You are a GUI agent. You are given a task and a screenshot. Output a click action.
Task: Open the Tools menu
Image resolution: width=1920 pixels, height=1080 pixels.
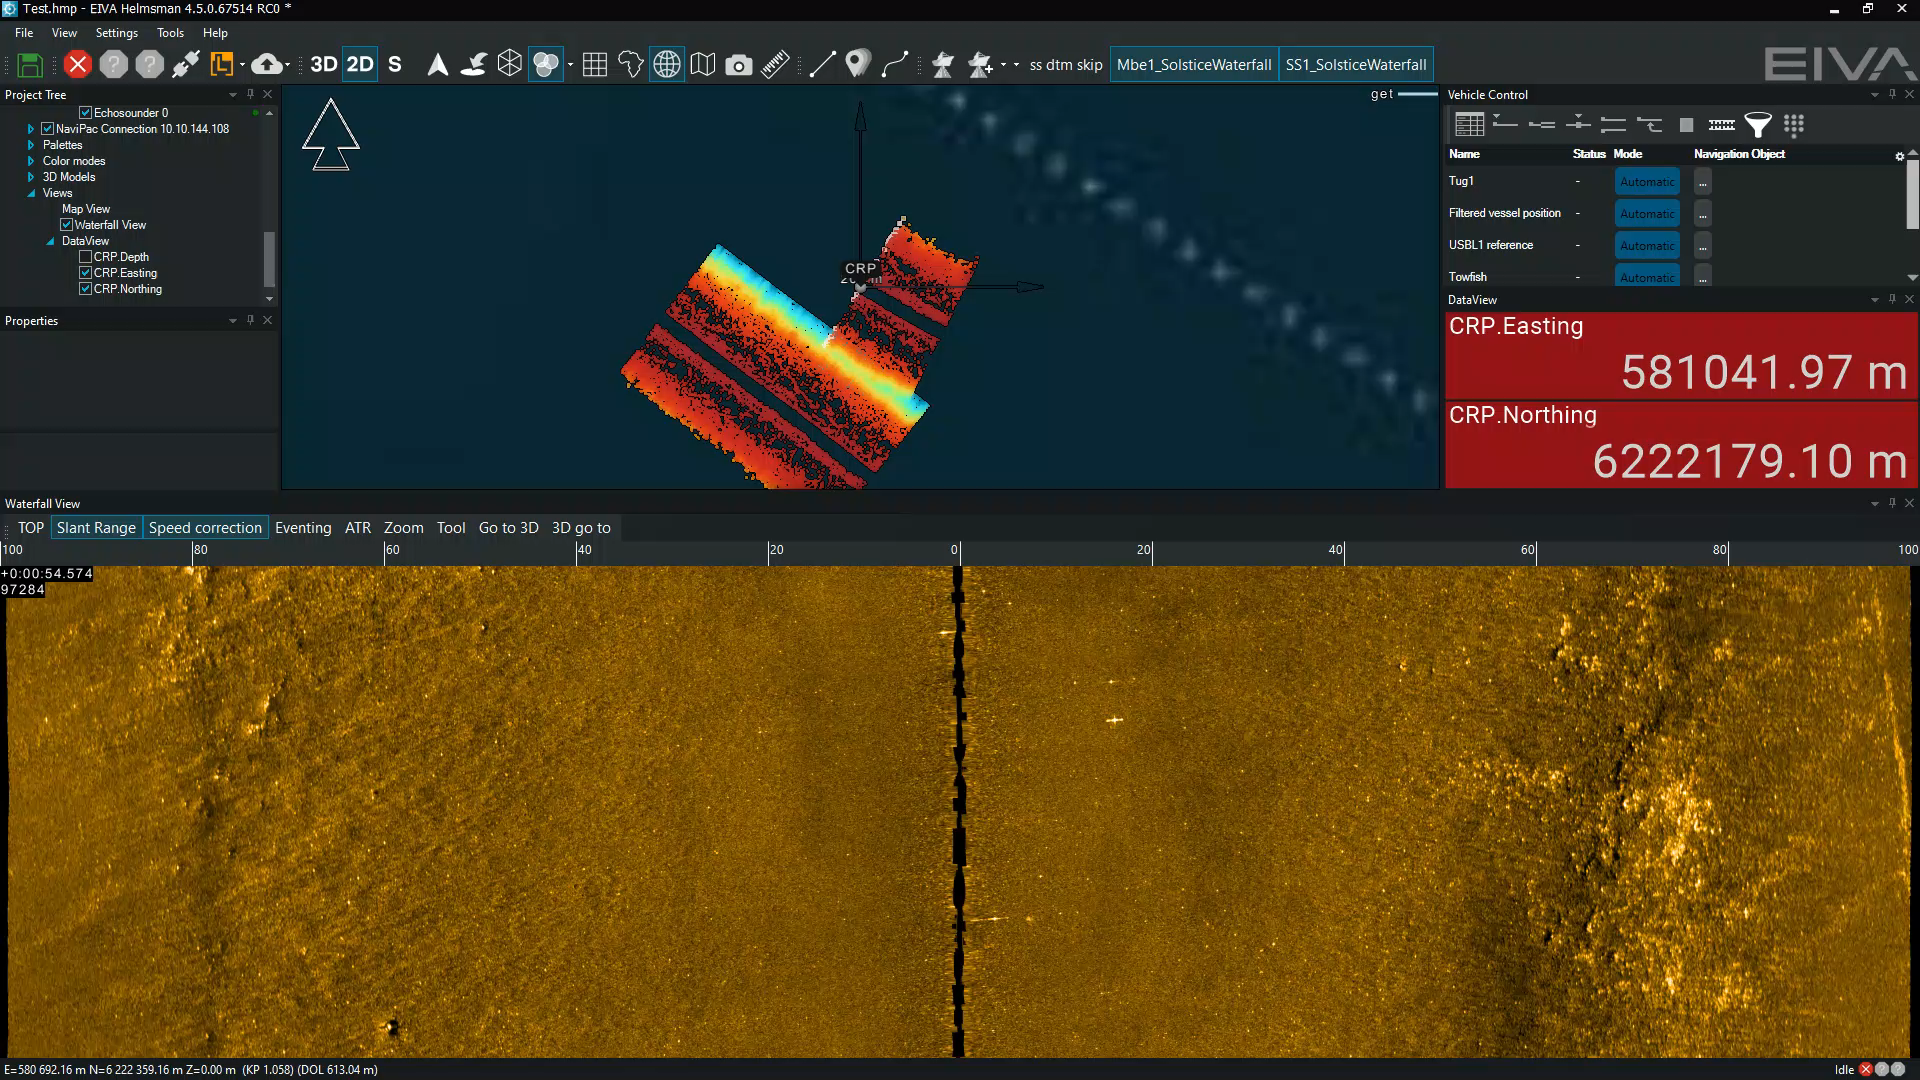[170, 33]
